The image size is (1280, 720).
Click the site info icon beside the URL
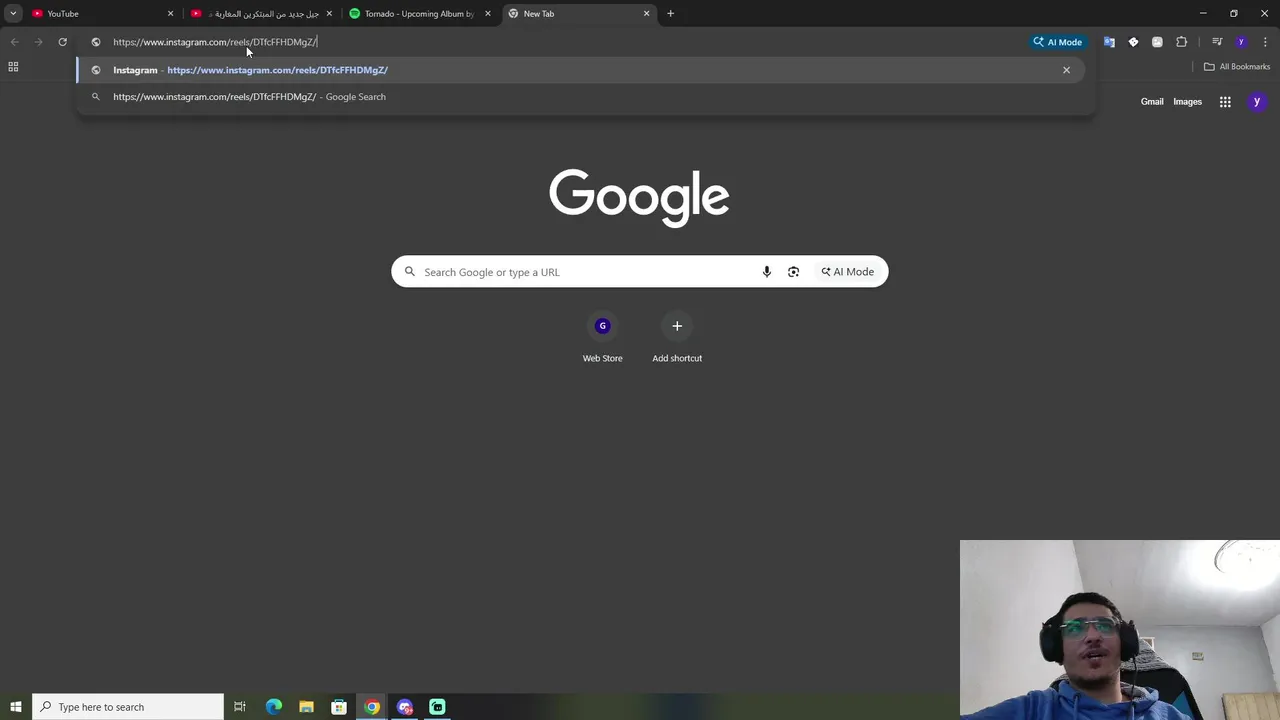tap(96, 42)
